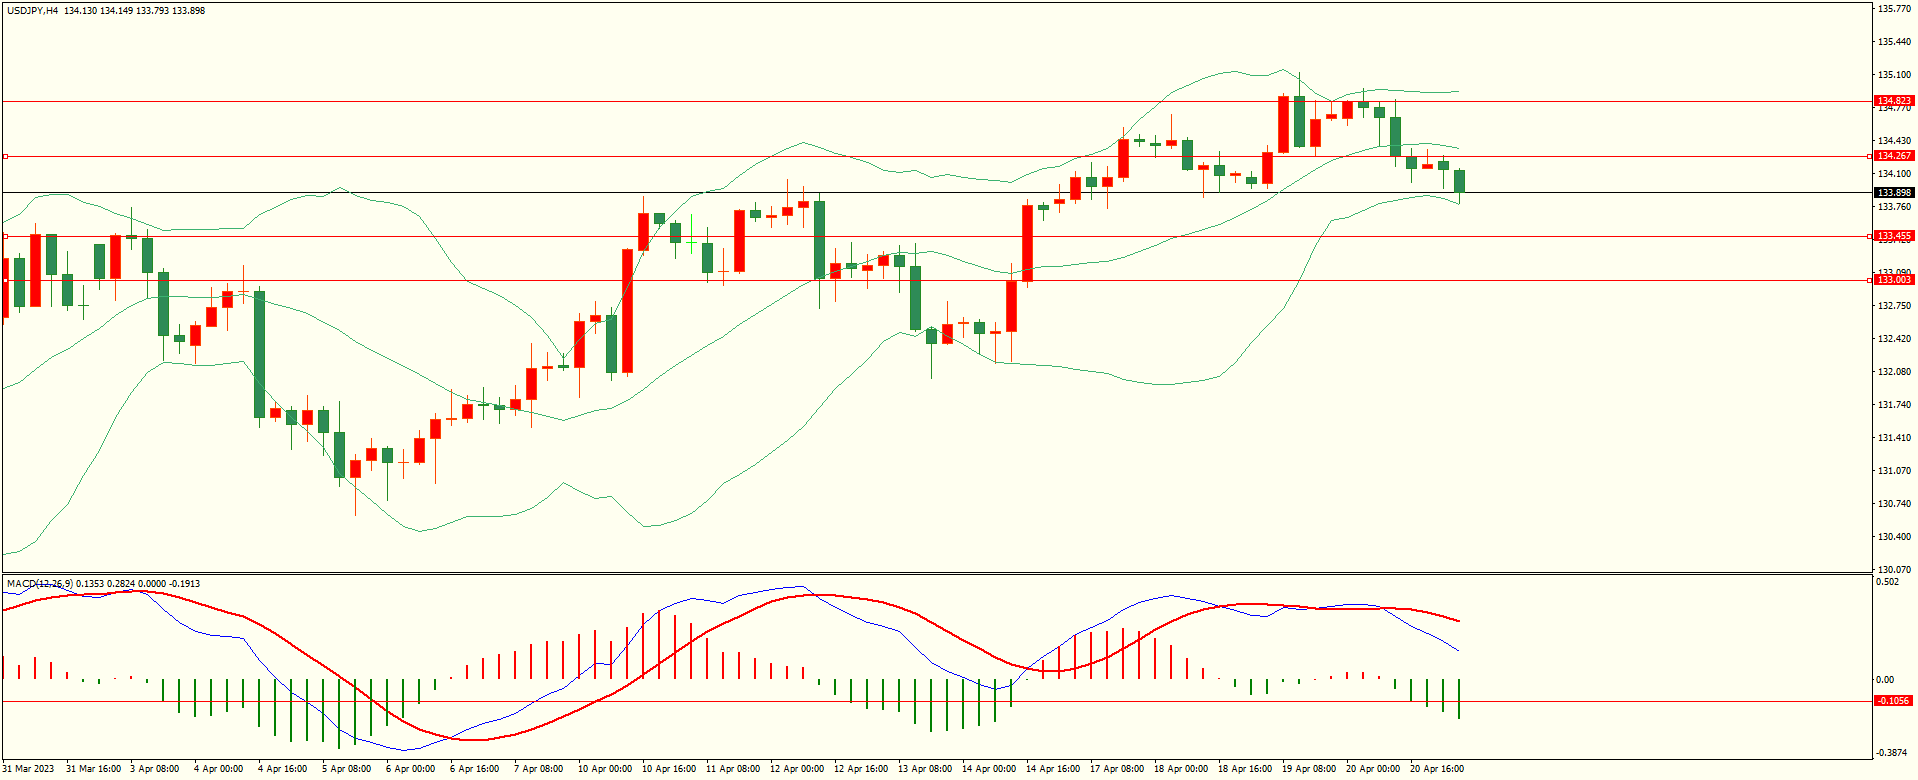The width and height of the screenshot is (1918, 780).
Task: Select the red 134.823 price tag
Action: click(1894, 101)
